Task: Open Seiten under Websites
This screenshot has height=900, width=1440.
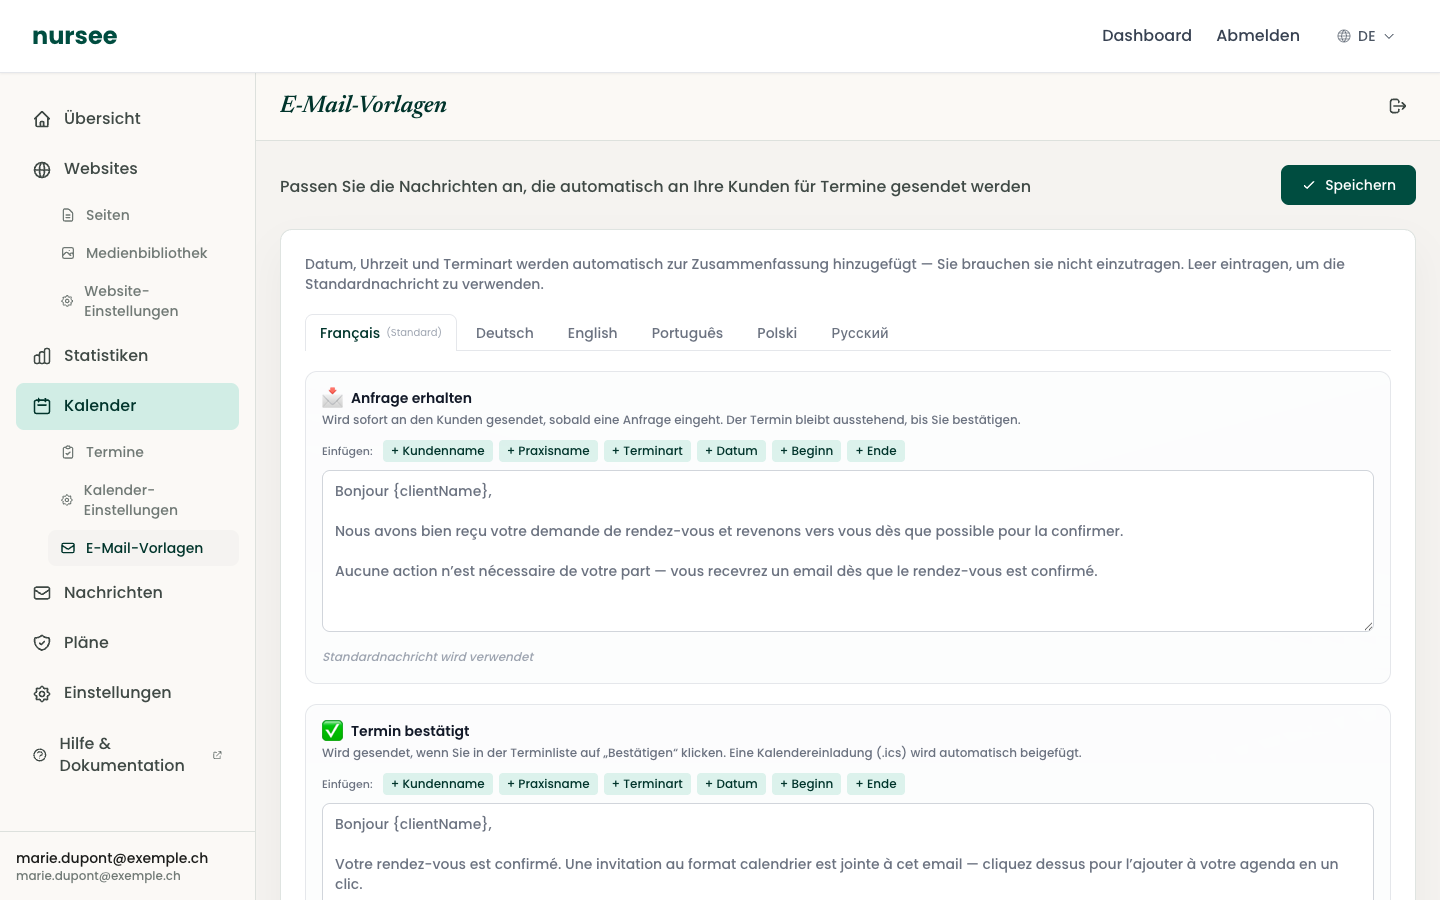Action: point(143,215)
